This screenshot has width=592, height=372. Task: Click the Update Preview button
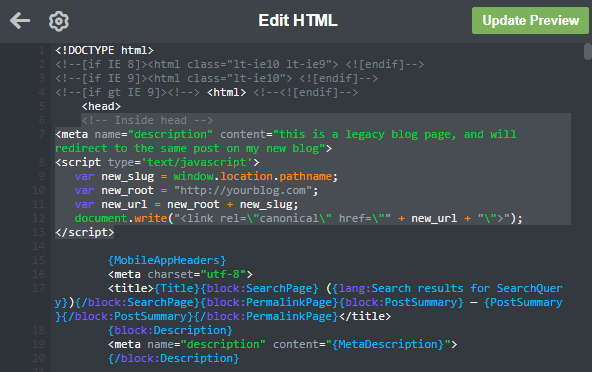coord(530,20)
